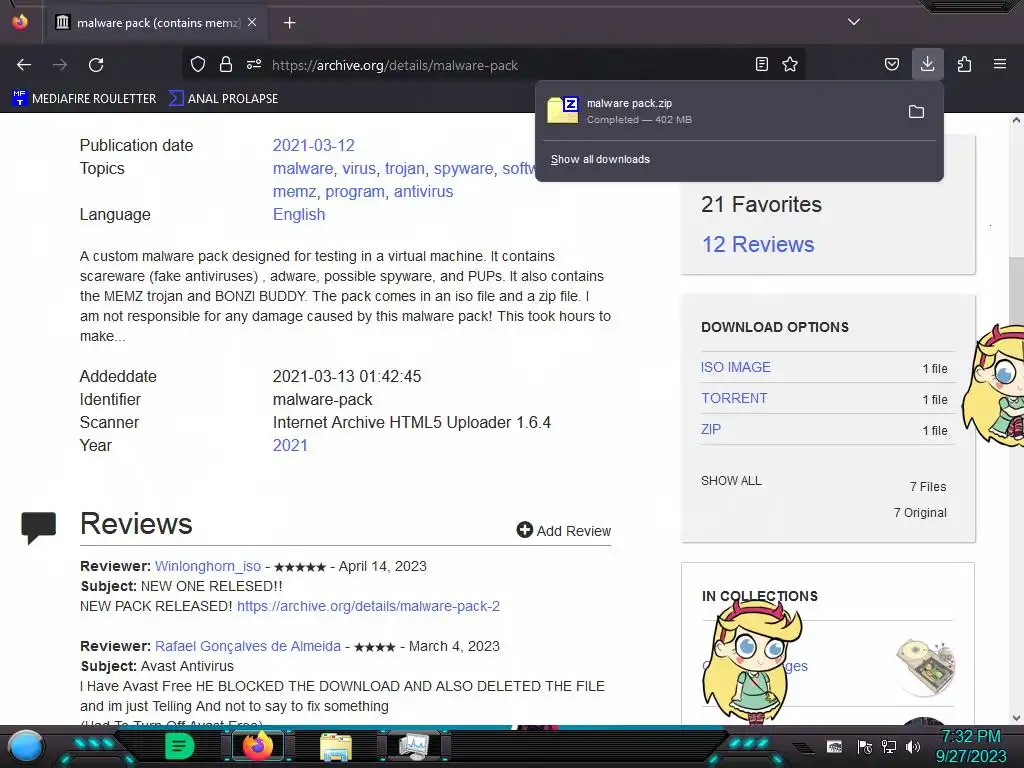Open ANAL PROLAPSE bookmark
Image resolution: width=1024 pixels, height=768 pixels.
click(224, 99)
